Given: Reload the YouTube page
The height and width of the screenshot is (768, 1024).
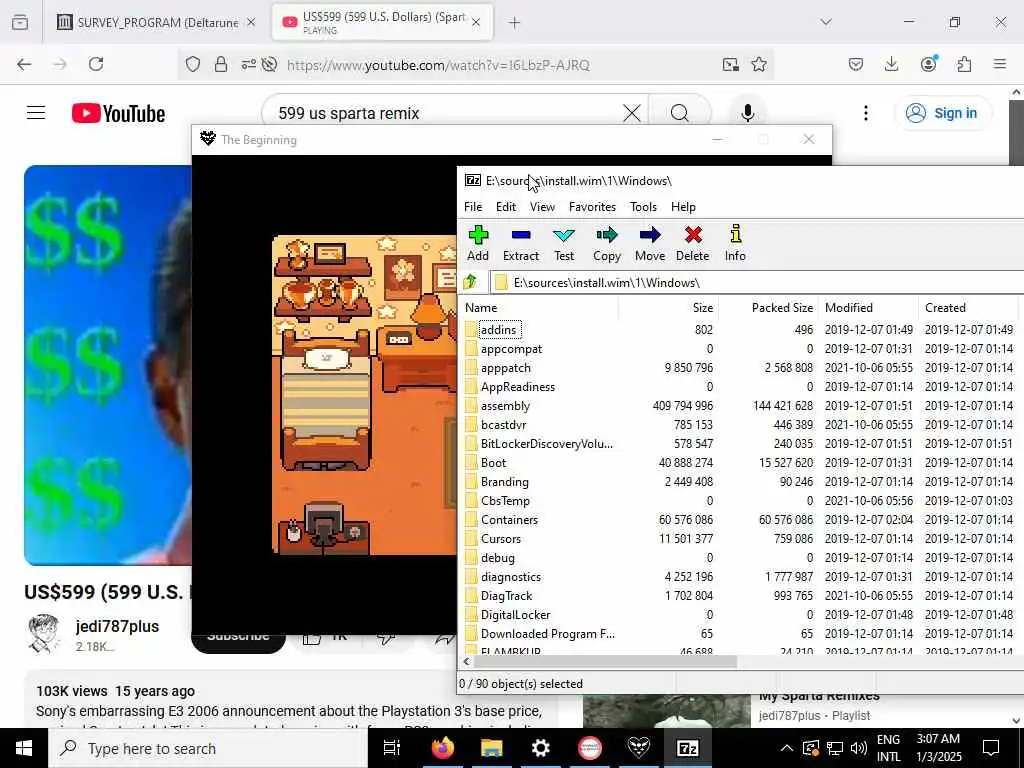Looking at the screenshot, I should click(x=96, y=64).
